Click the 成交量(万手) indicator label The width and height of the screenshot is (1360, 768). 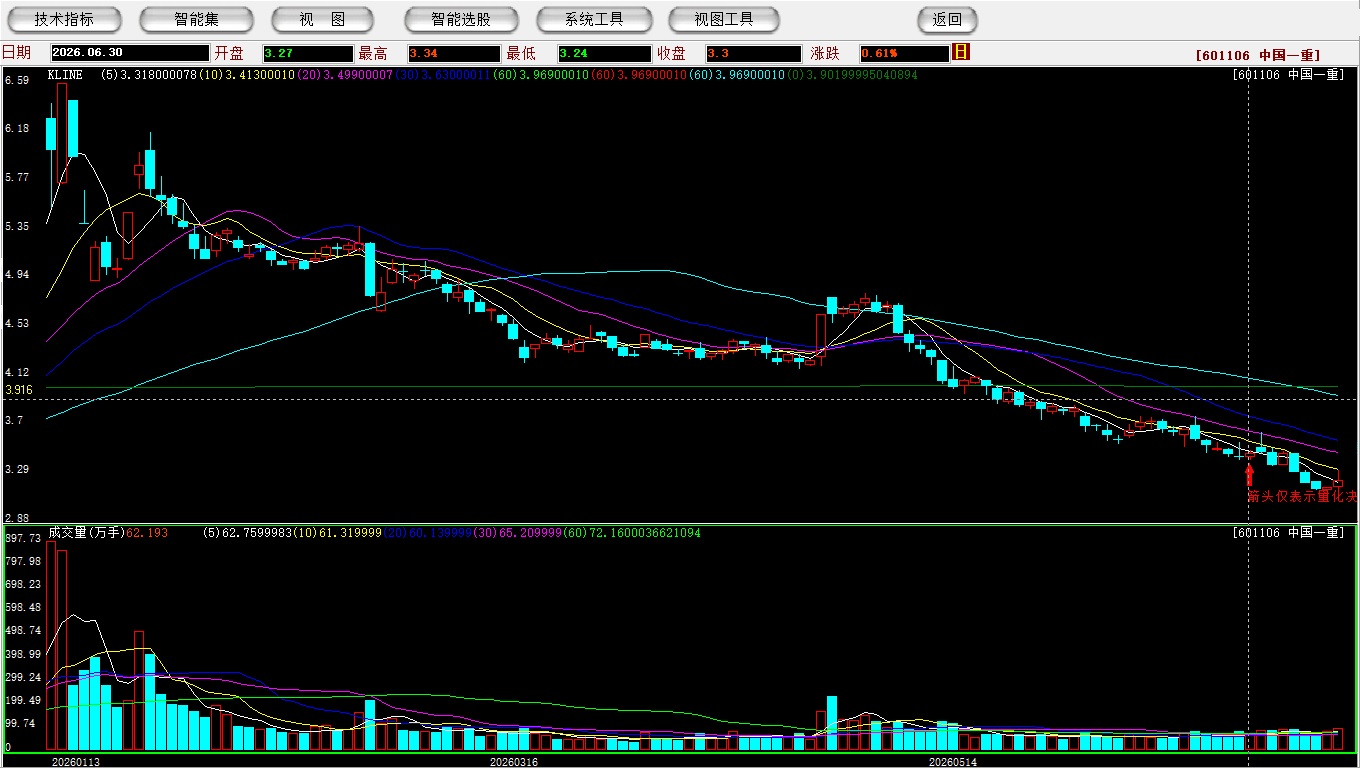85,533
